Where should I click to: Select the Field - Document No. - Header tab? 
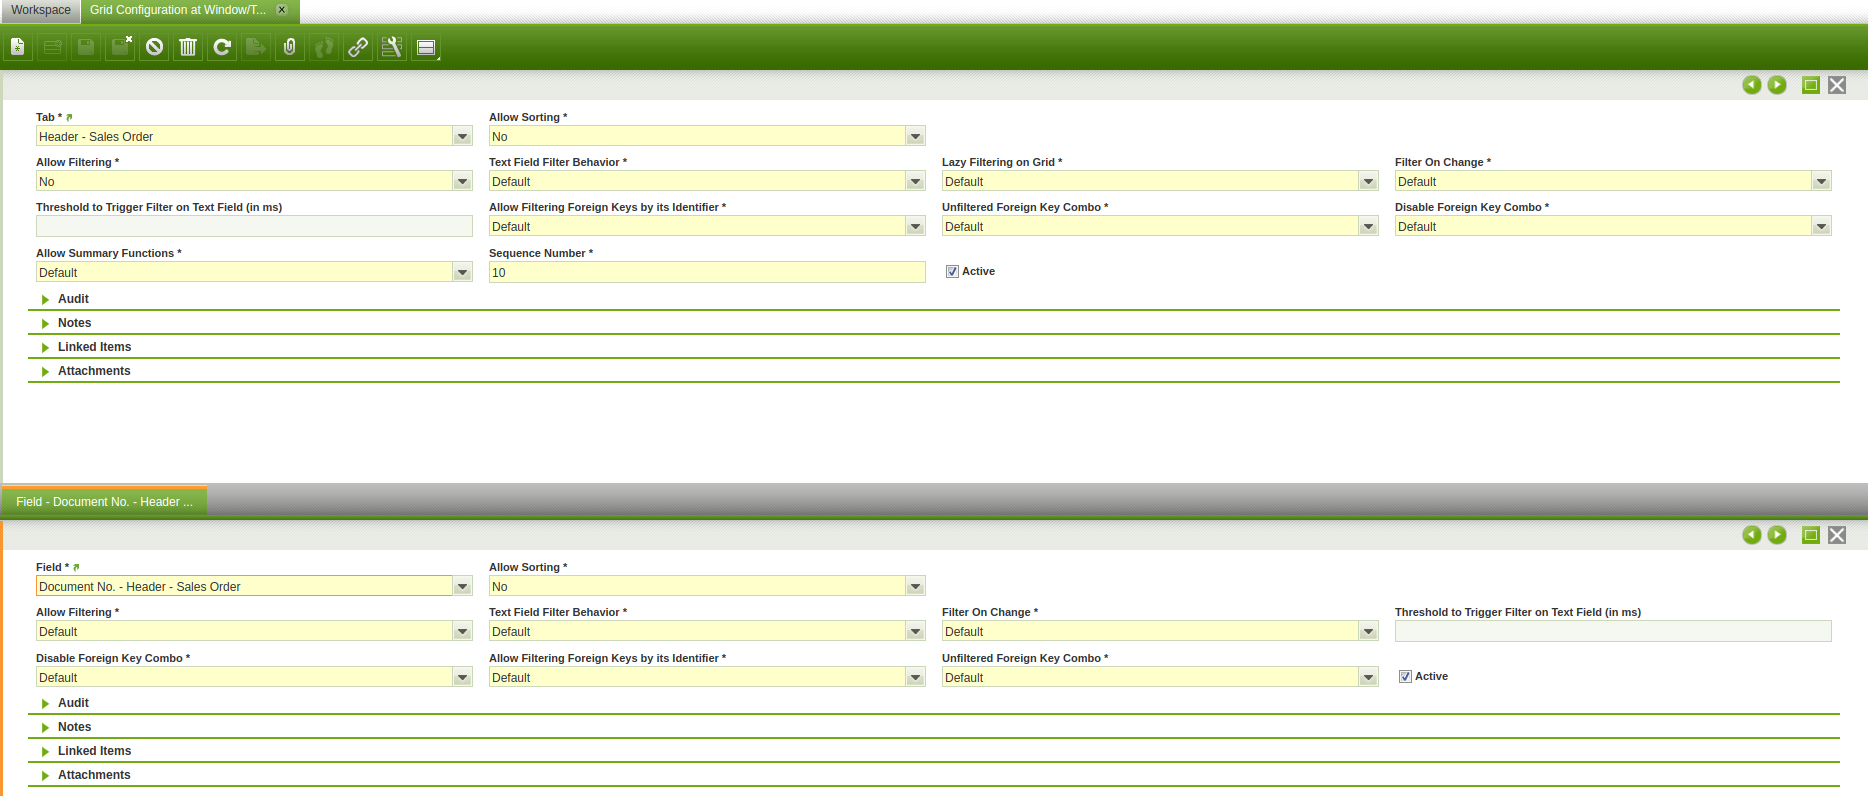(x=104, y=502)
